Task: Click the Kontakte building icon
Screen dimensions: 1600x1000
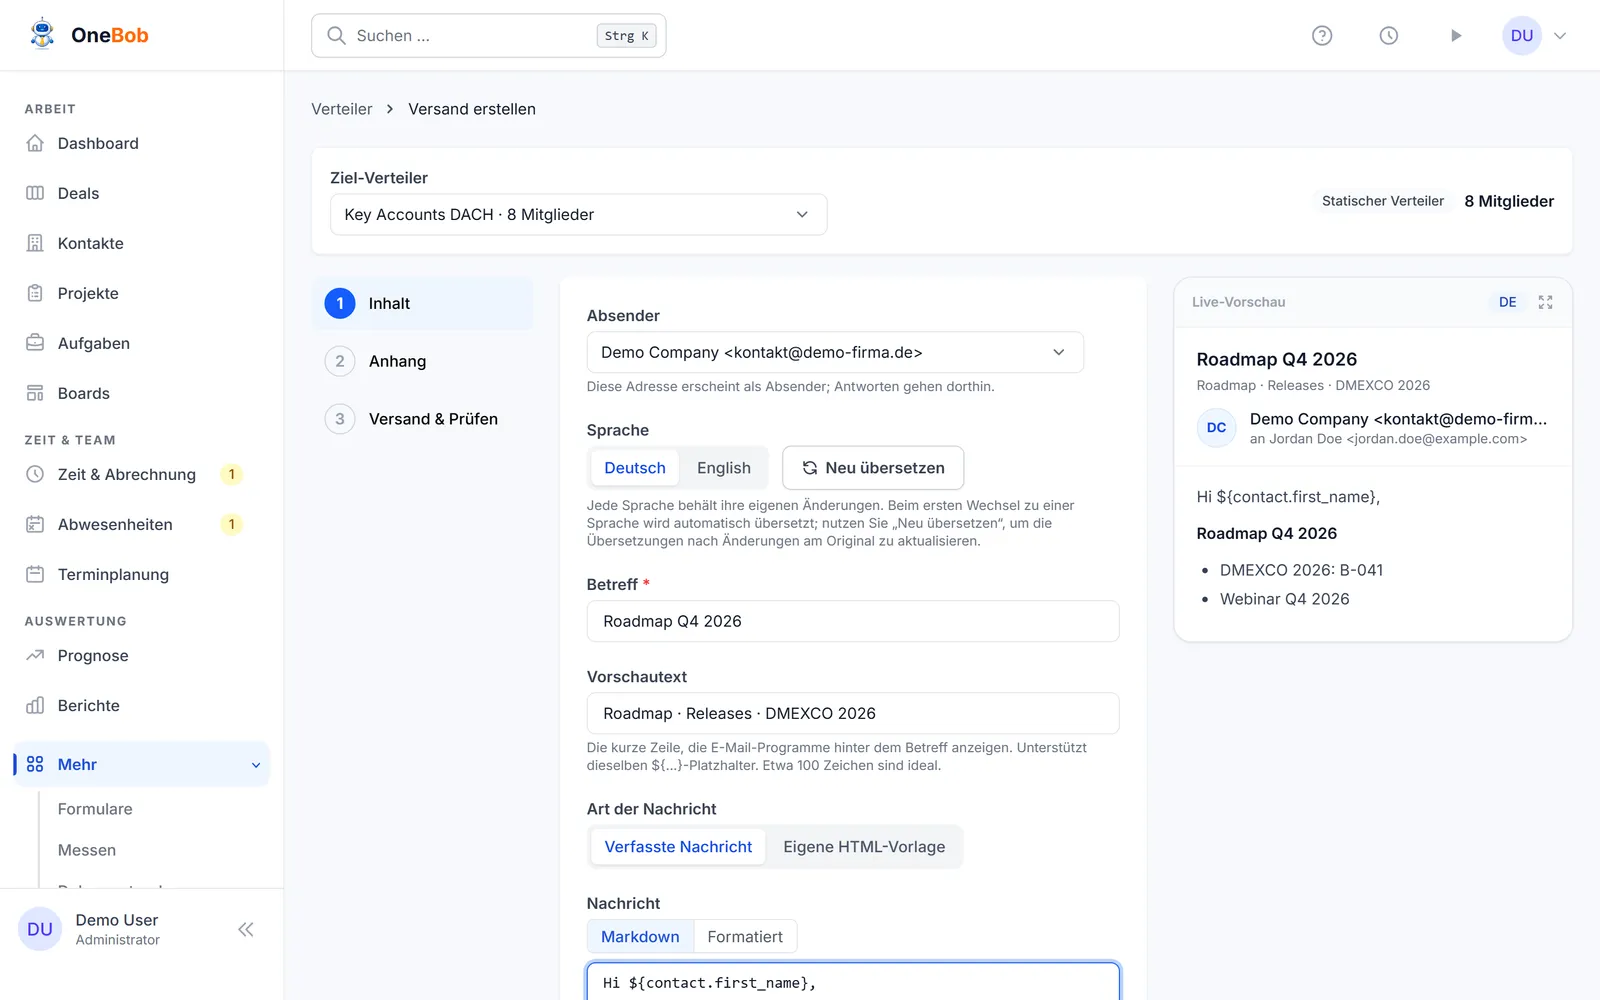Action: [x=35, y=243]
